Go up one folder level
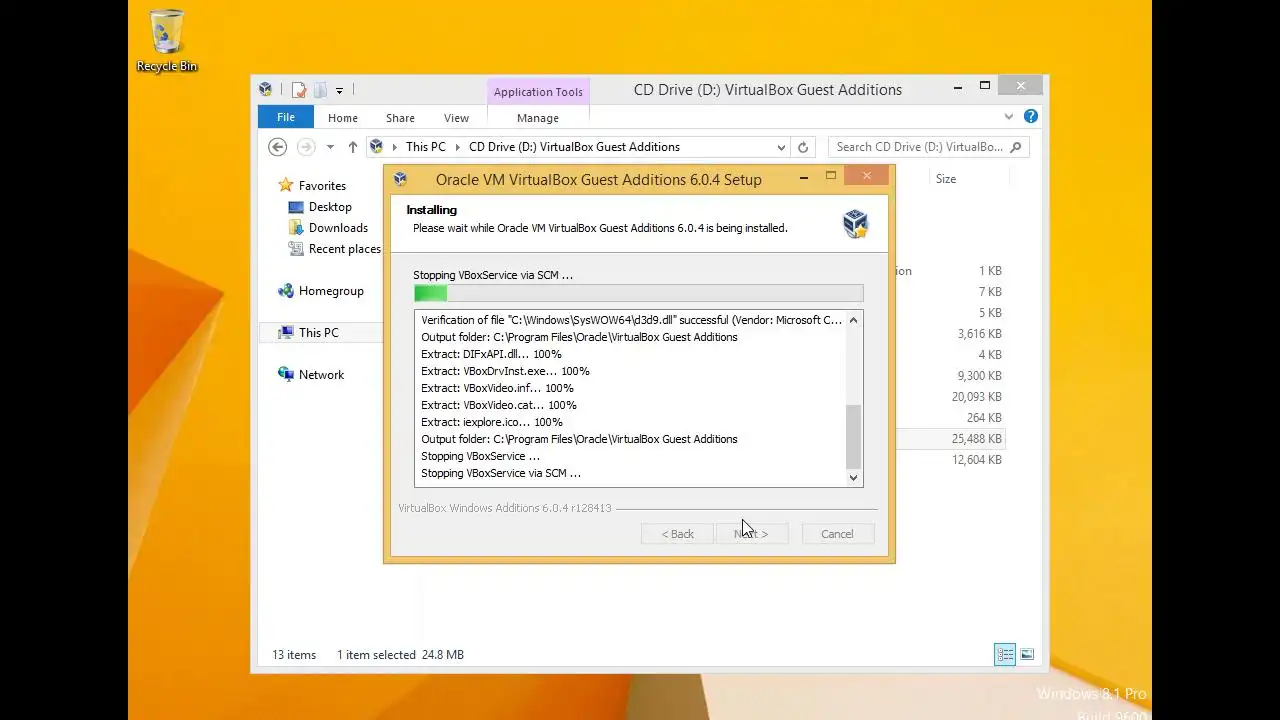Viewport: 1280px width, 720px height. (352, 147)
